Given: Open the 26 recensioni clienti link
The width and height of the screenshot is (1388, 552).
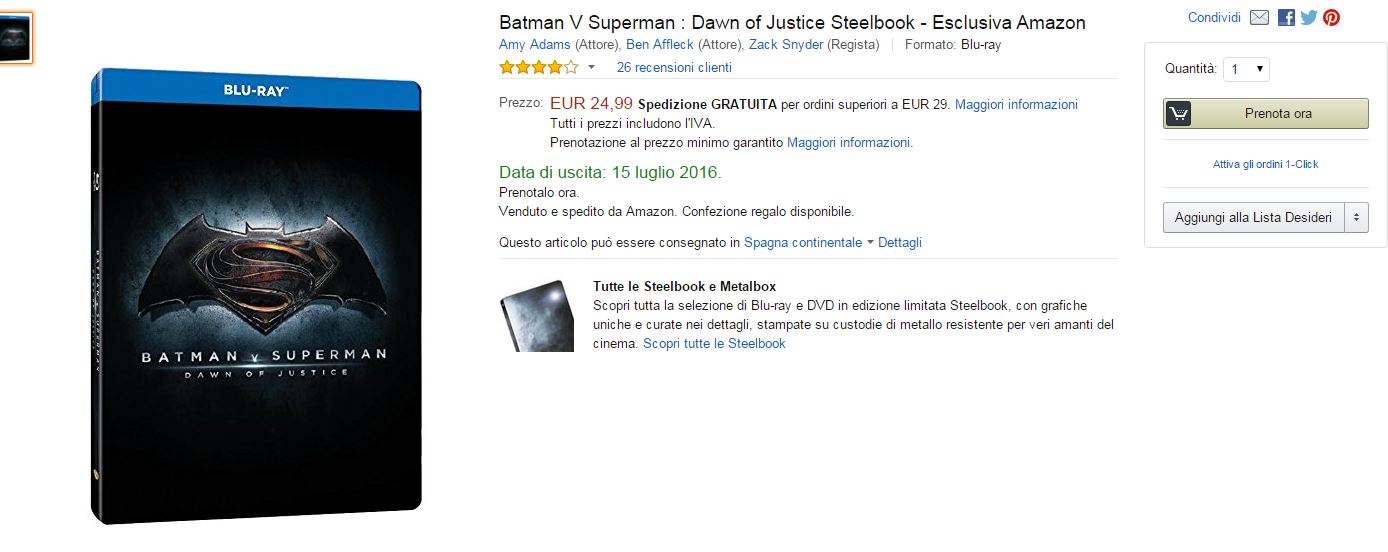Looking at the screenshot, I should tap(674, 68).
